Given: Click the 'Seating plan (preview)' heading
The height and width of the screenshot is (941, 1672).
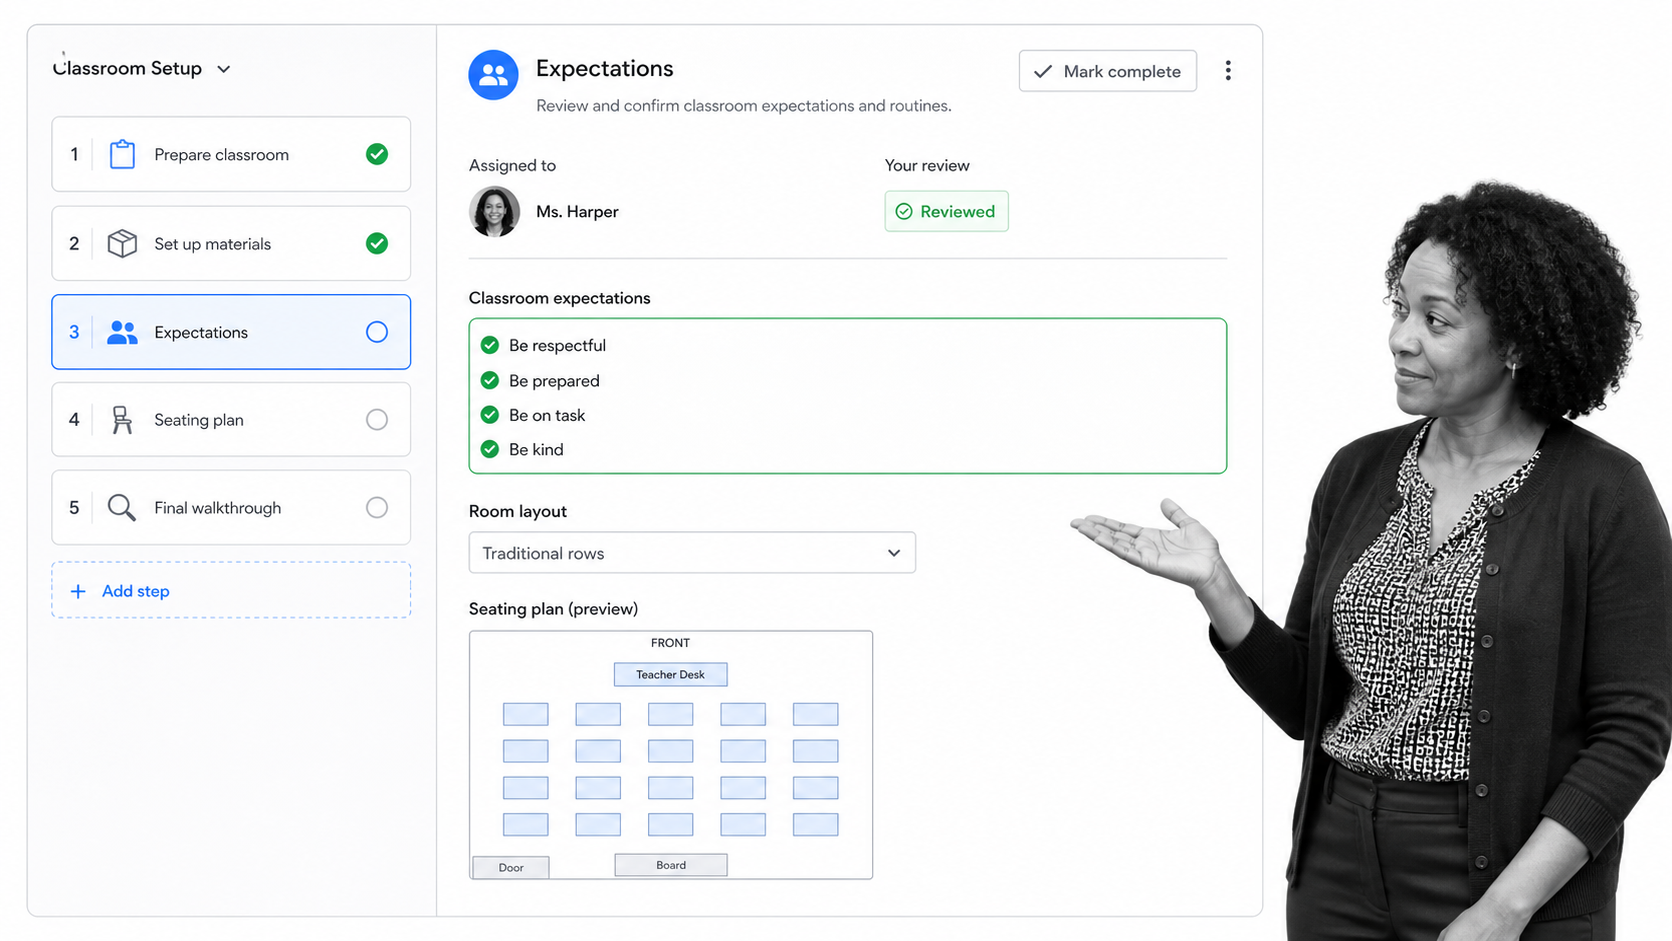Looking at the screenshot, I should click(553, 609).
